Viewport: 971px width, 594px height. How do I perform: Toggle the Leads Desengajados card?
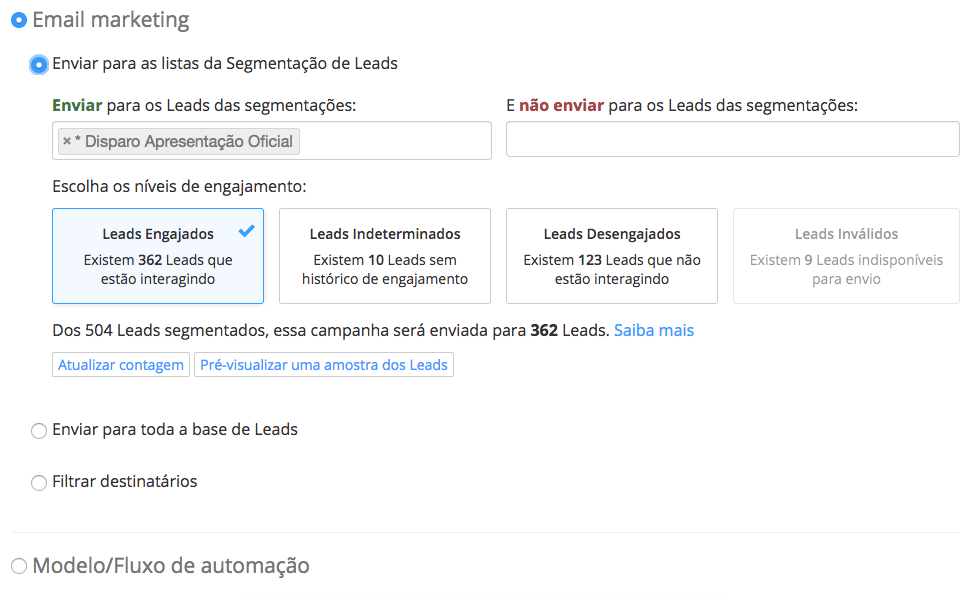(x=612, y=256)
